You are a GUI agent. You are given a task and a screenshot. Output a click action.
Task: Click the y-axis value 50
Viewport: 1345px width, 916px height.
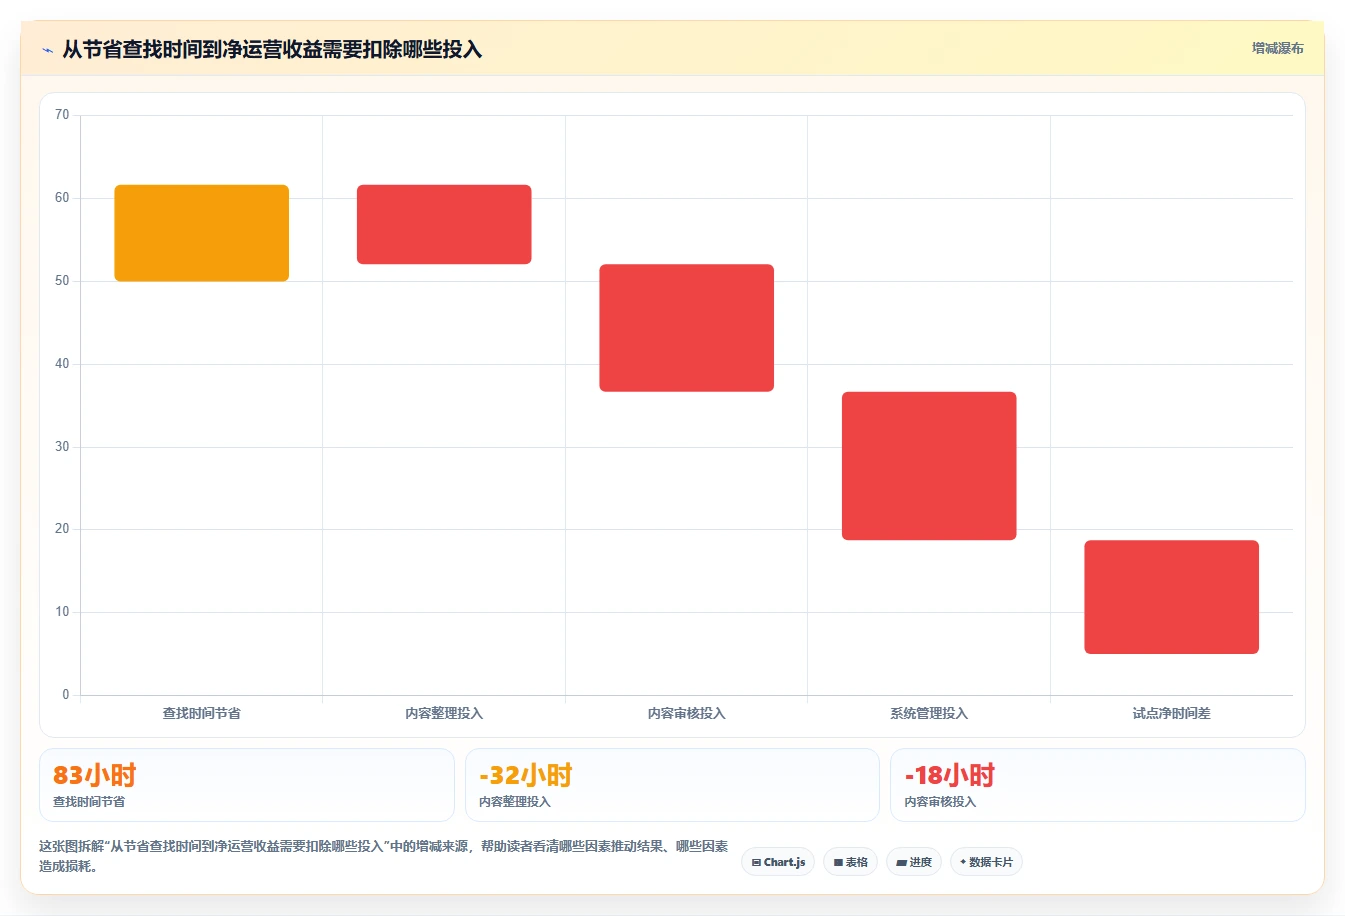point(62,281)
